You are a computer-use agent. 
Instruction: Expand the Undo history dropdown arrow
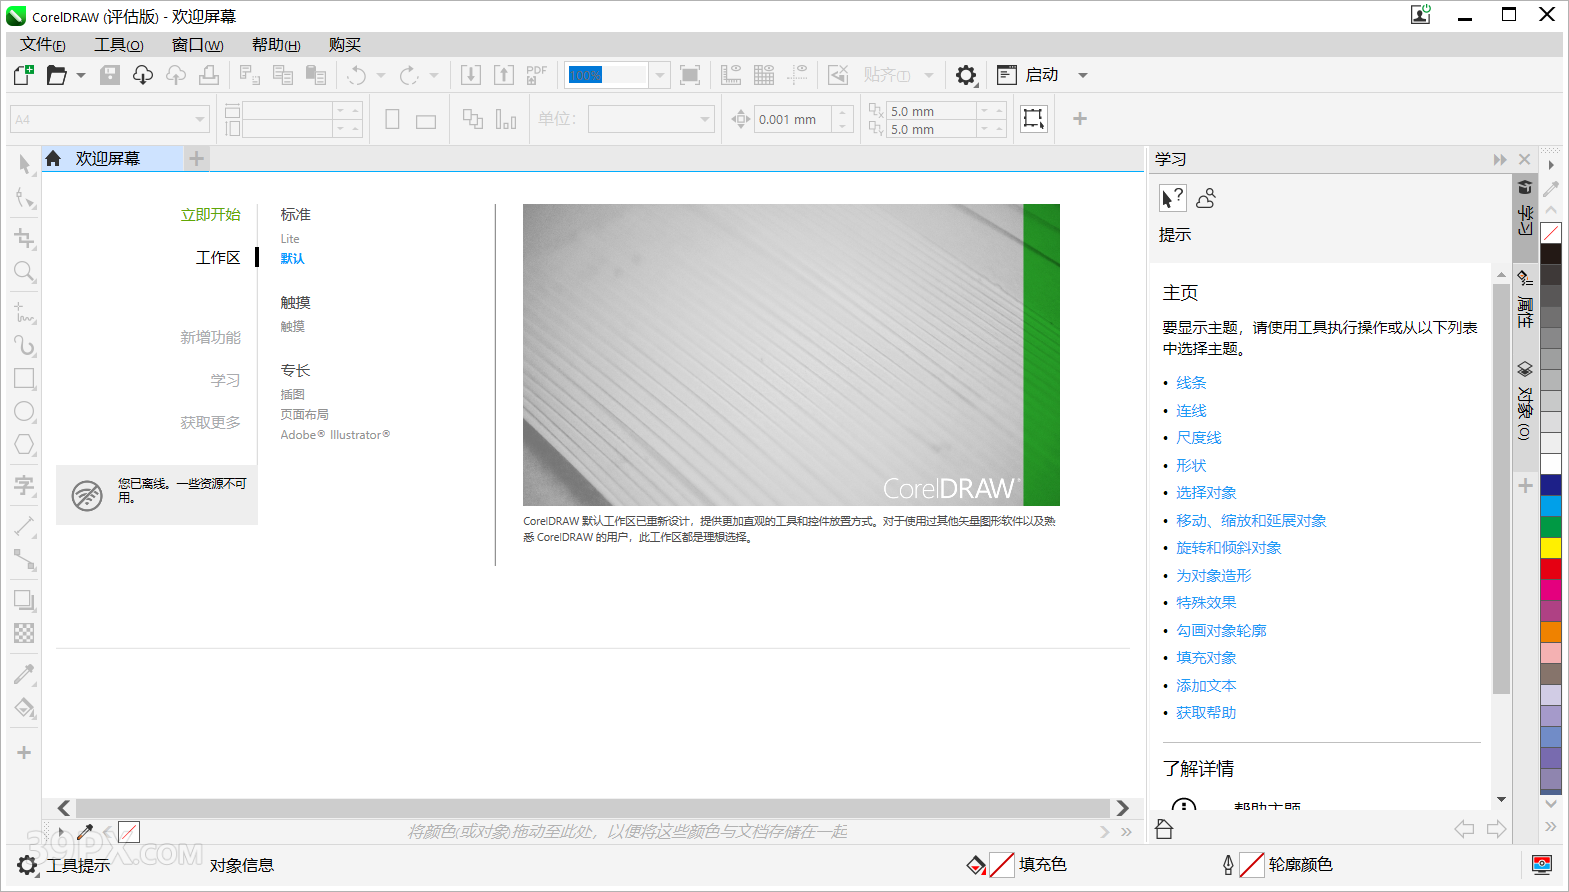(381, 75)
